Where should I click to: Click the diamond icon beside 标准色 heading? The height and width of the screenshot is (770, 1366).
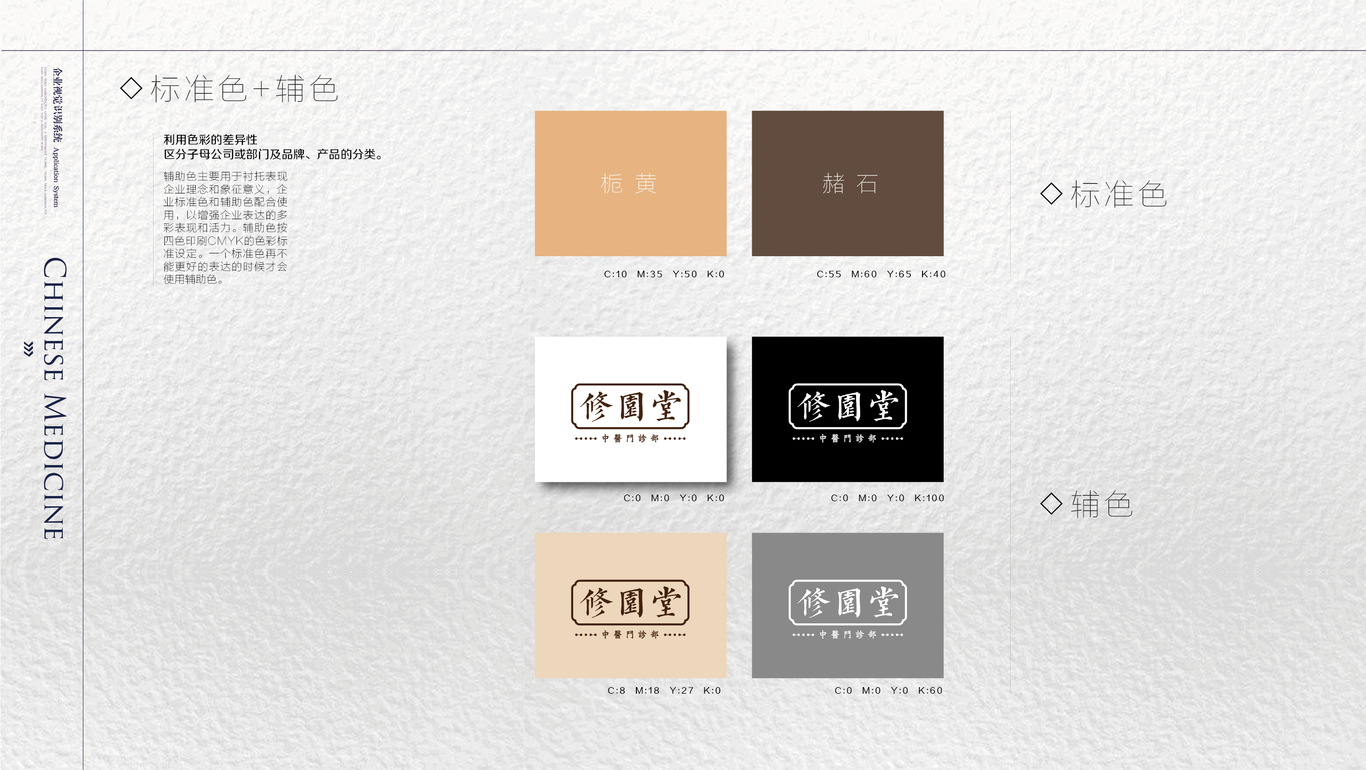coord(1051,193)
